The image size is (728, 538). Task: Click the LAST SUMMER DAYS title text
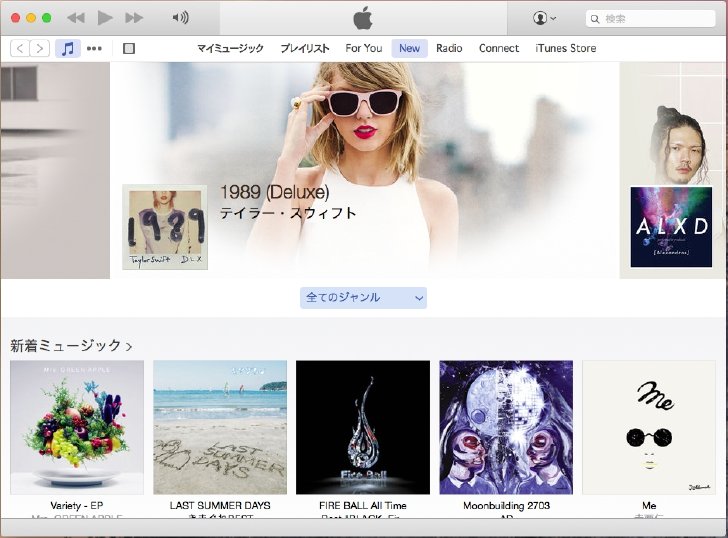point(220,506)
